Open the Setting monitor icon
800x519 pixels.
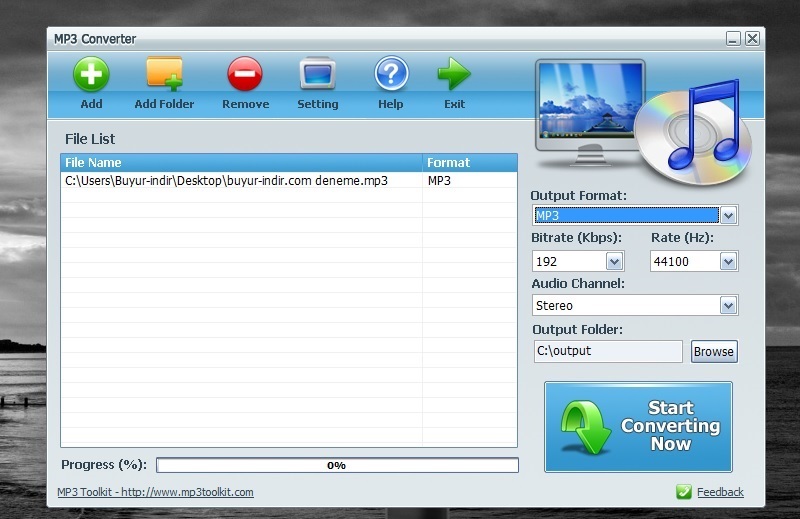click(317, 75)
